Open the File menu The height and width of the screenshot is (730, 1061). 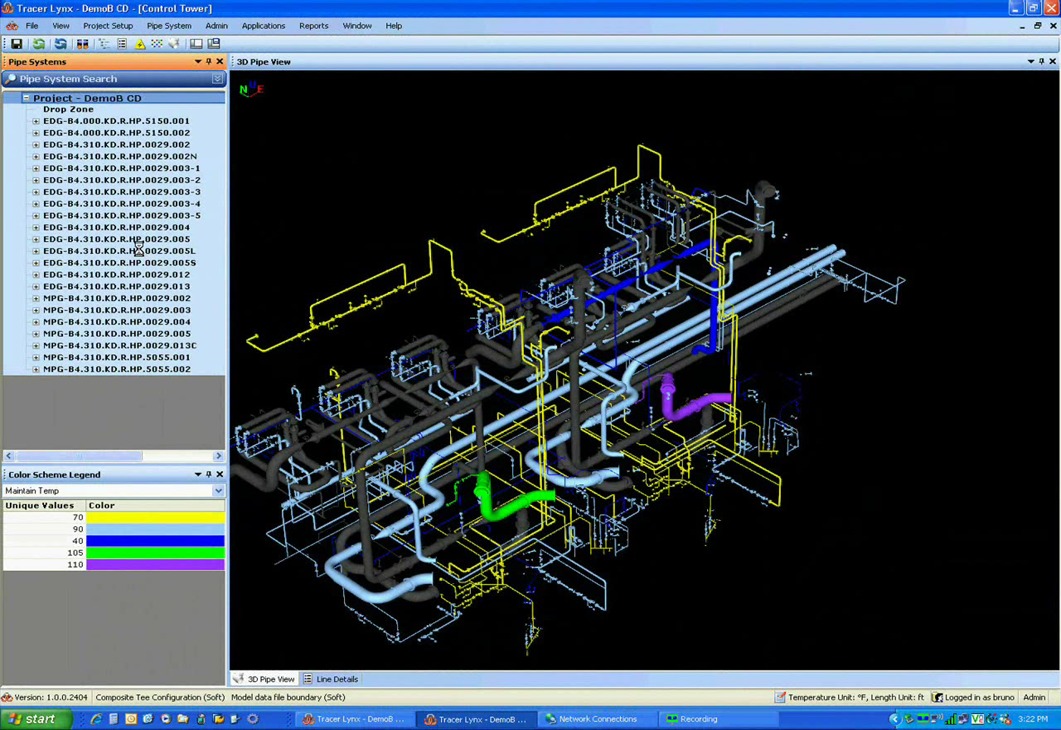(x=32, y=26)
